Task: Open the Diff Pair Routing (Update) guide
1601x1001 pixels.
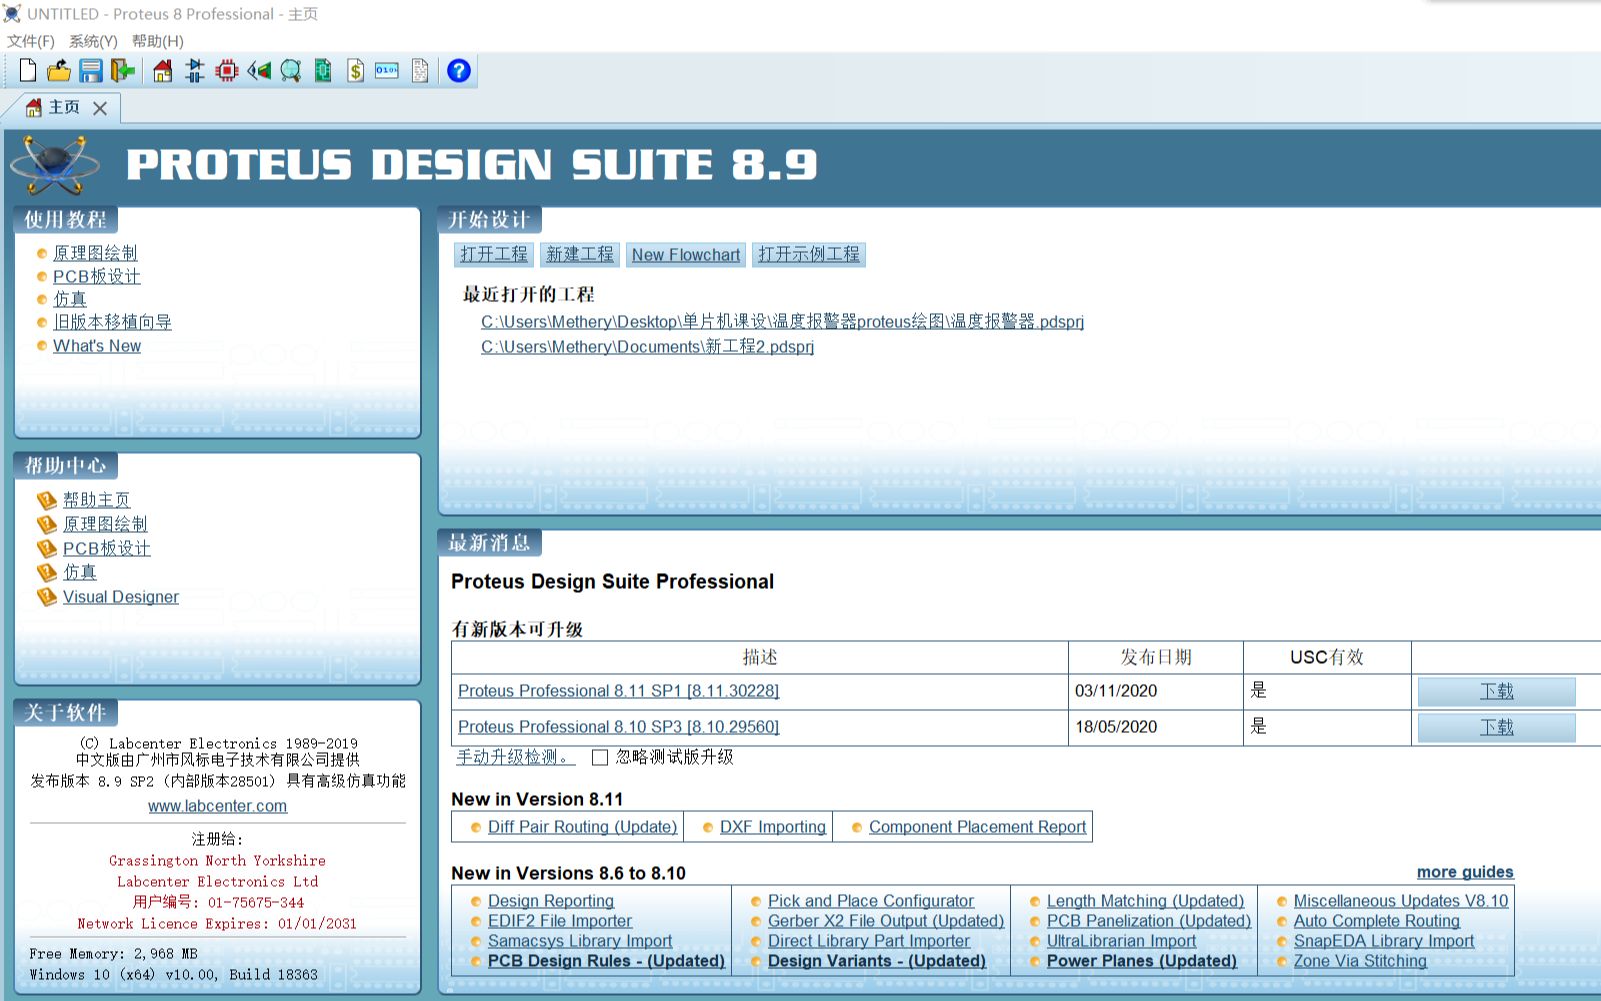Action: [582, 827]
